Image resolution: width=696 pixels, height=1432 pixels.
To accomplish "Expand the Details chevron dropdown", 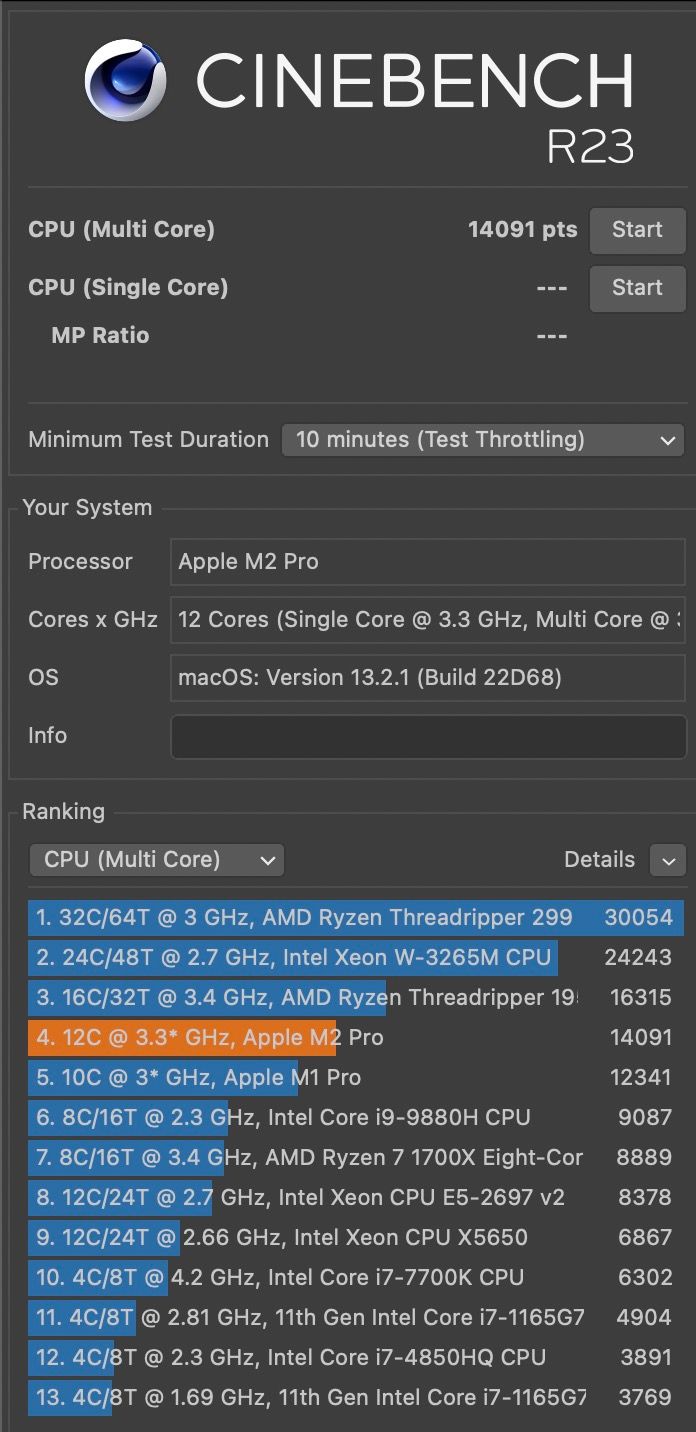I will pyautogui.click(x=667, y=860).
